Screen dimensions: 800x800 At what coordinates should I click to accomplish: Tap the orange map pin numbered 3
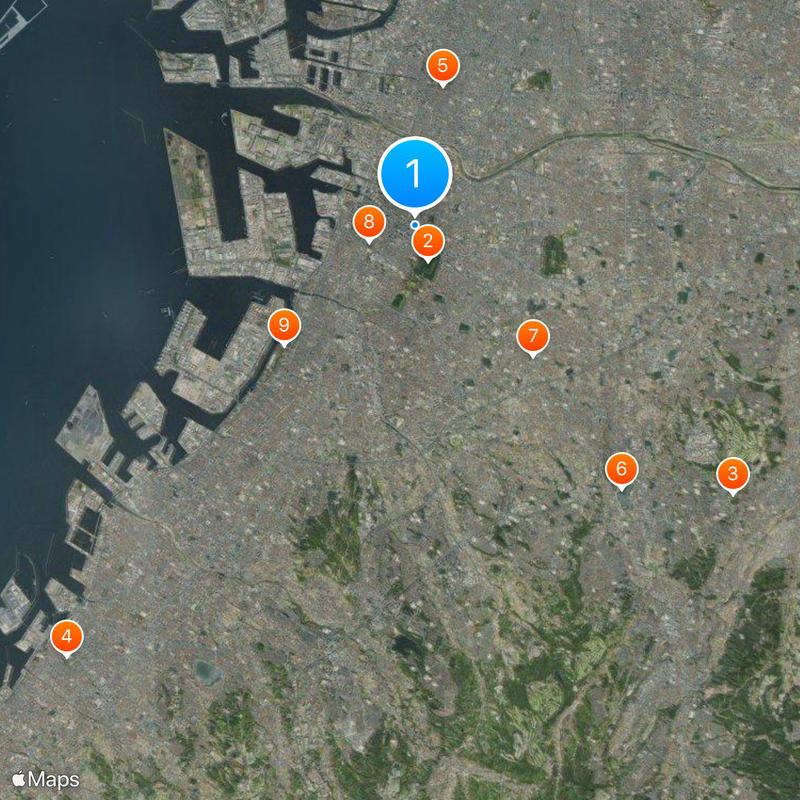tap(733, 474)
